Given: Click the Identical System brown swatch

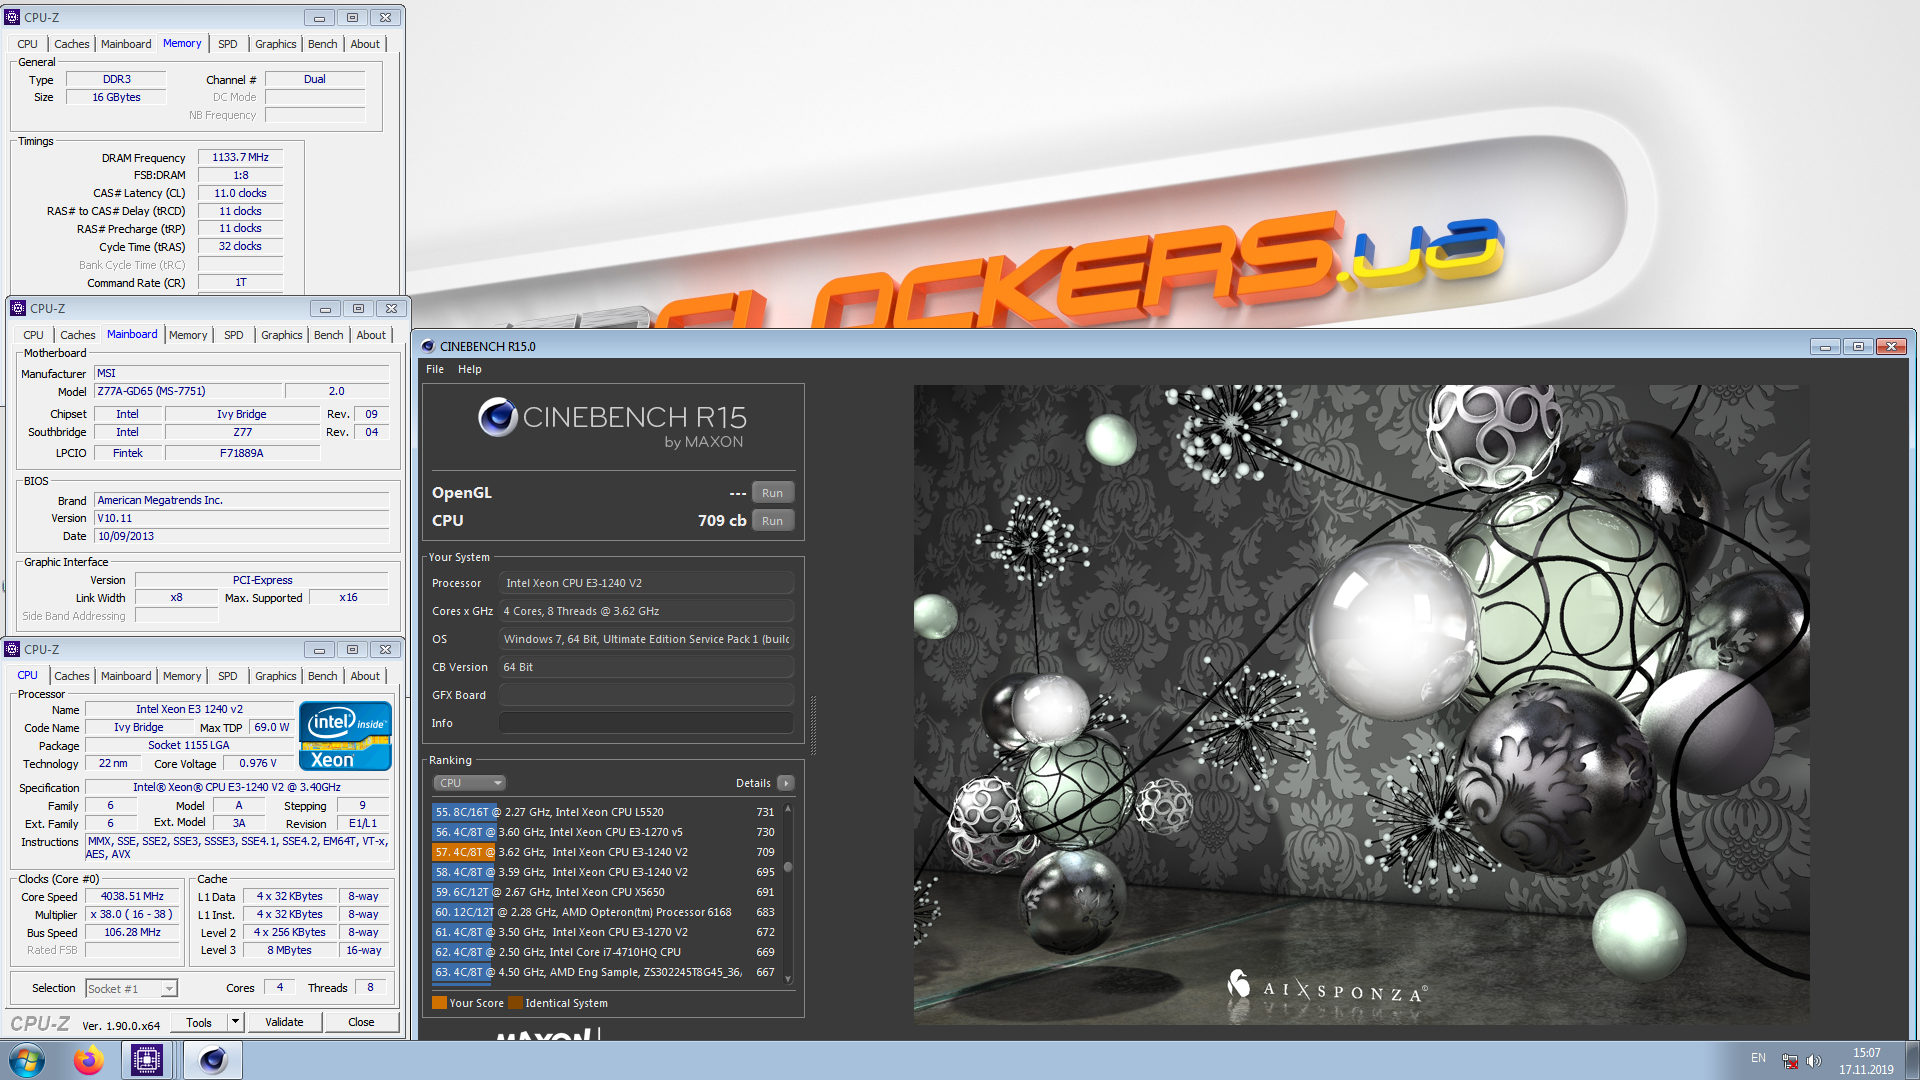Looking at the screenshot, I should tap(515, 1003).
